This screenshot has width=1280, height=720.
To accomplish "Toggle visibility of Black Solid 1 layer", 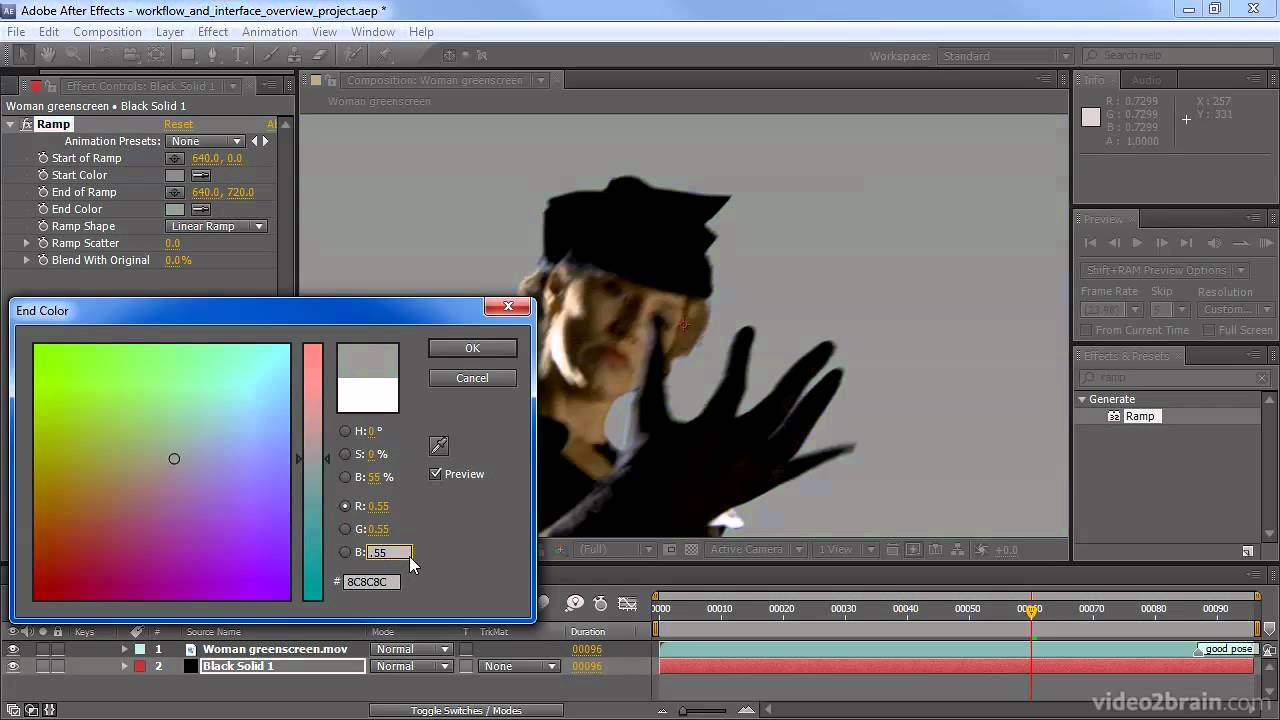I will click(x=13, y=666).
